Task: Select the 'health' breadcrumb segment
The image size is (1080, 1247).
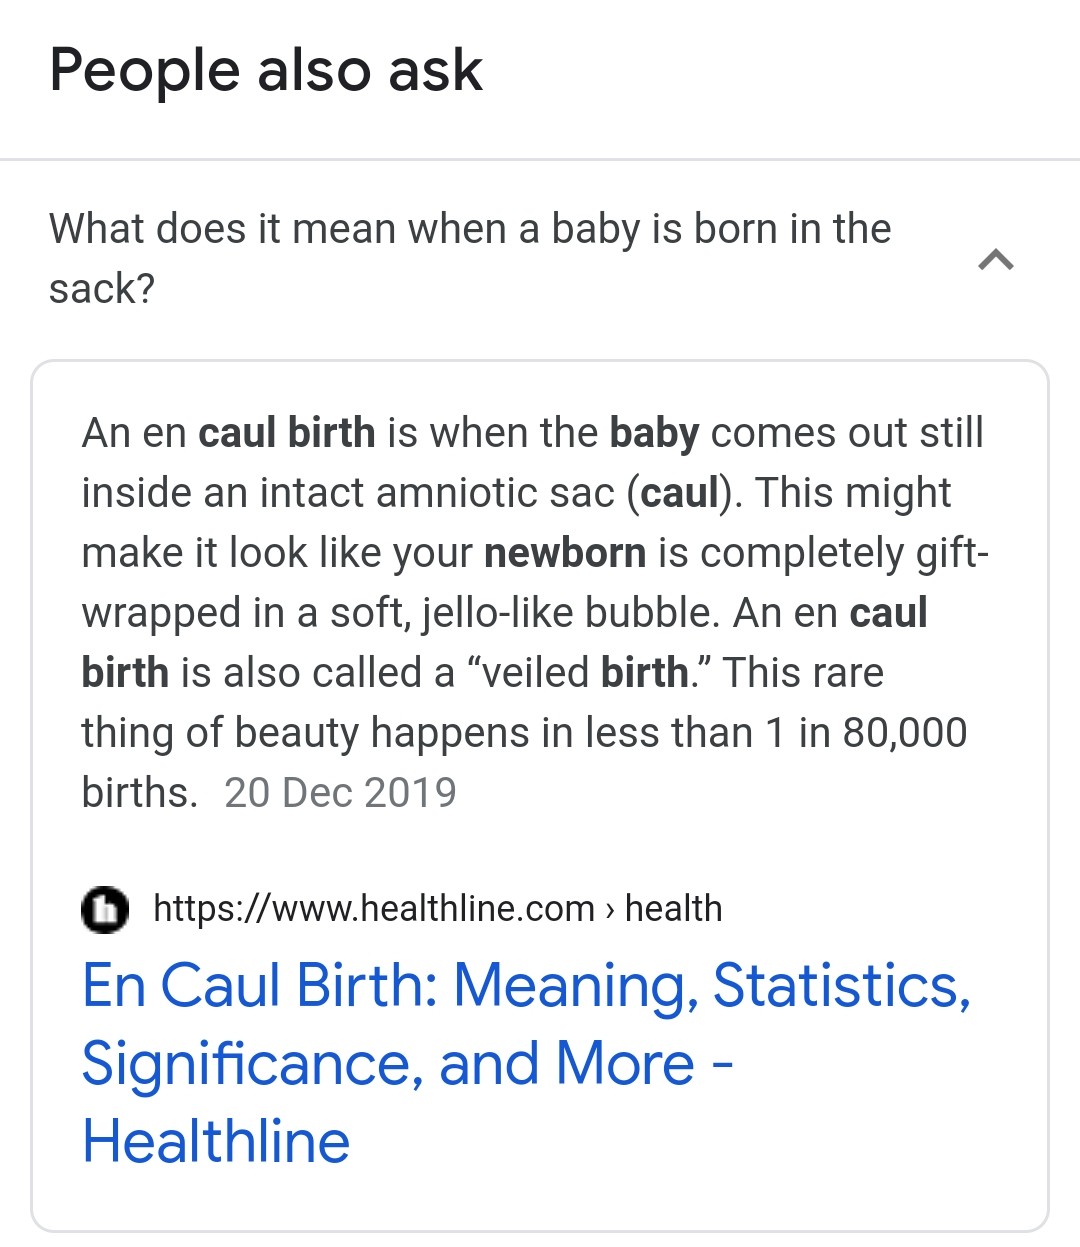Action: point(673,909)
